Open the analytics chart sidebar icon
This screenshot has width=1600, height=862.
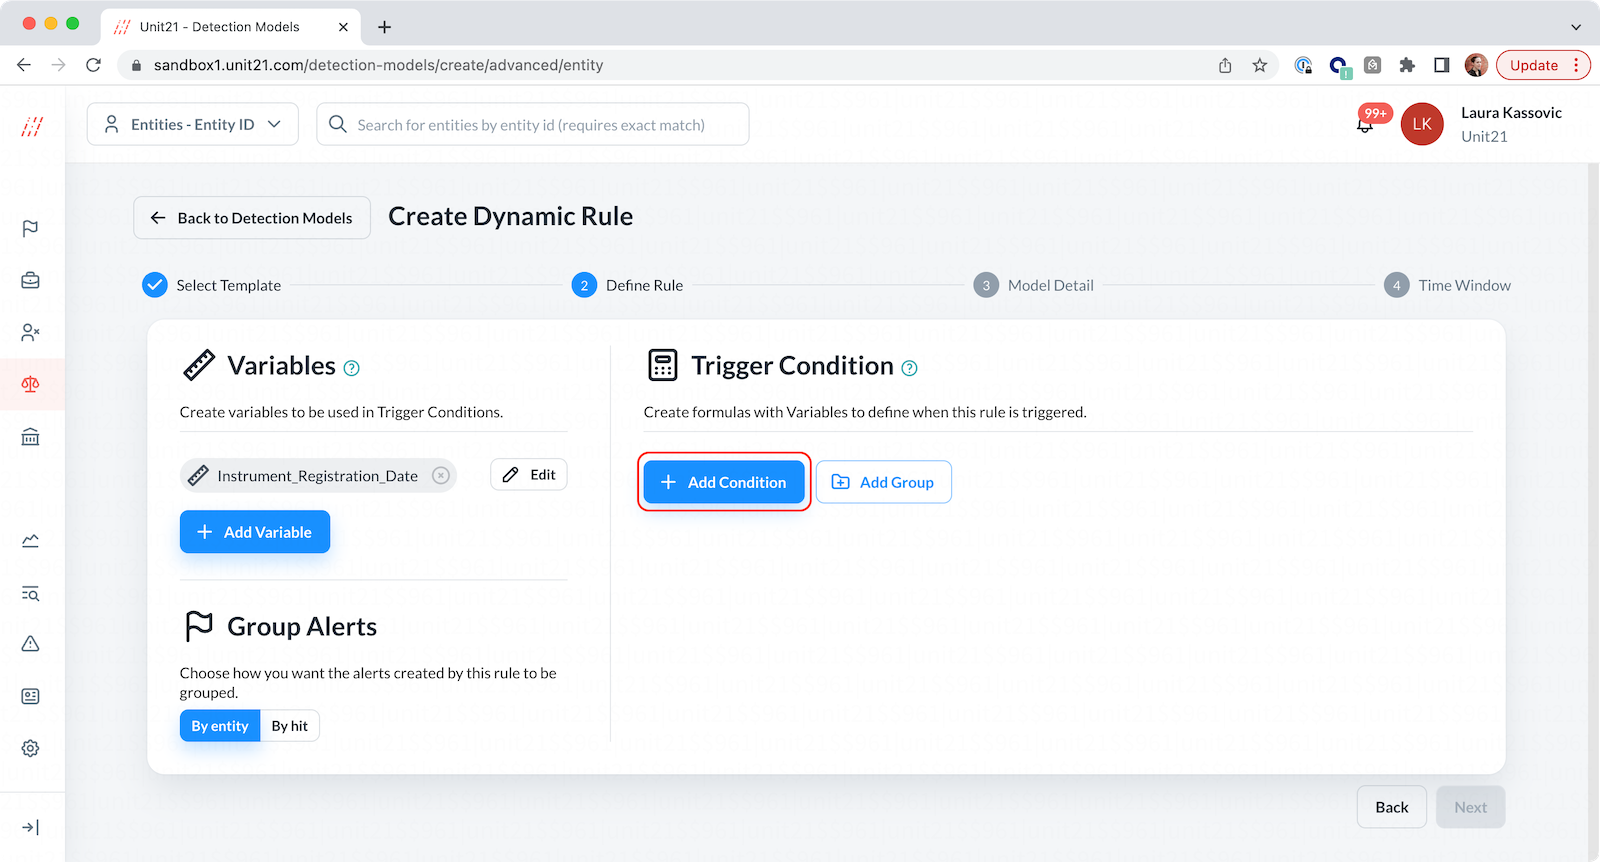(x=31, y=541)
